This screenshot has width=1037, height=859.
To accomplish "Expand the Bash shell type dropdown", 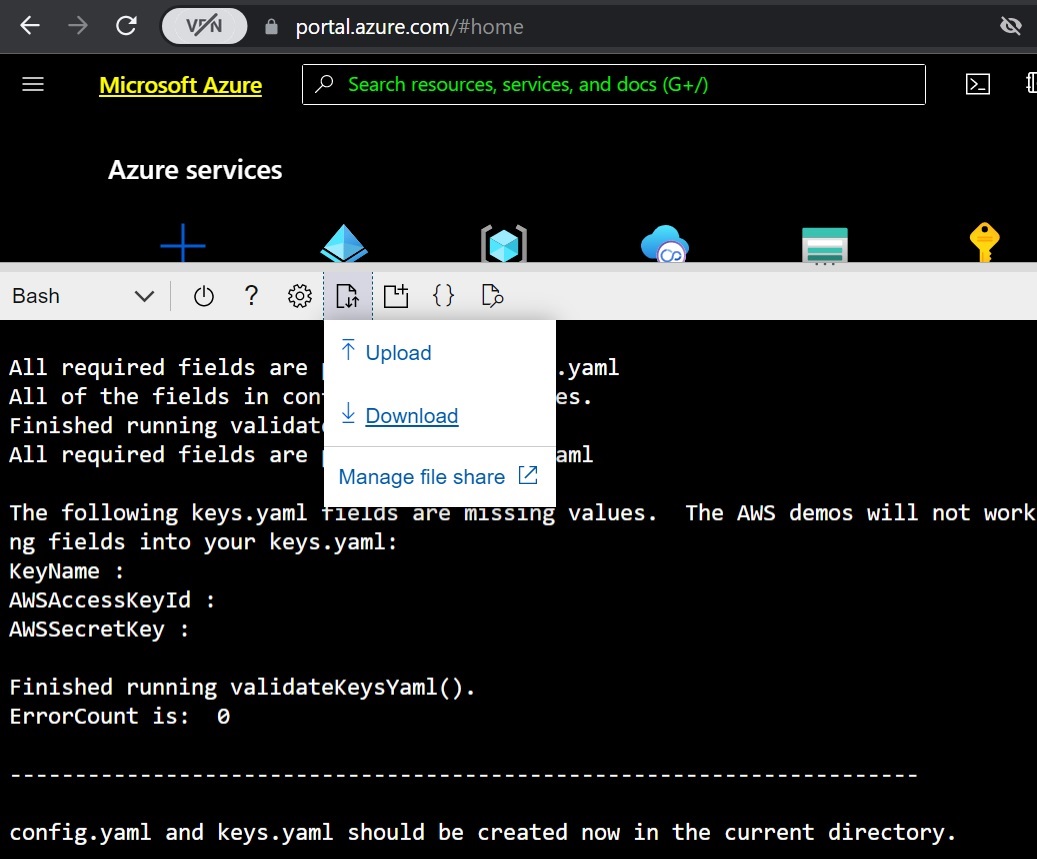I will tap(83, 296).
